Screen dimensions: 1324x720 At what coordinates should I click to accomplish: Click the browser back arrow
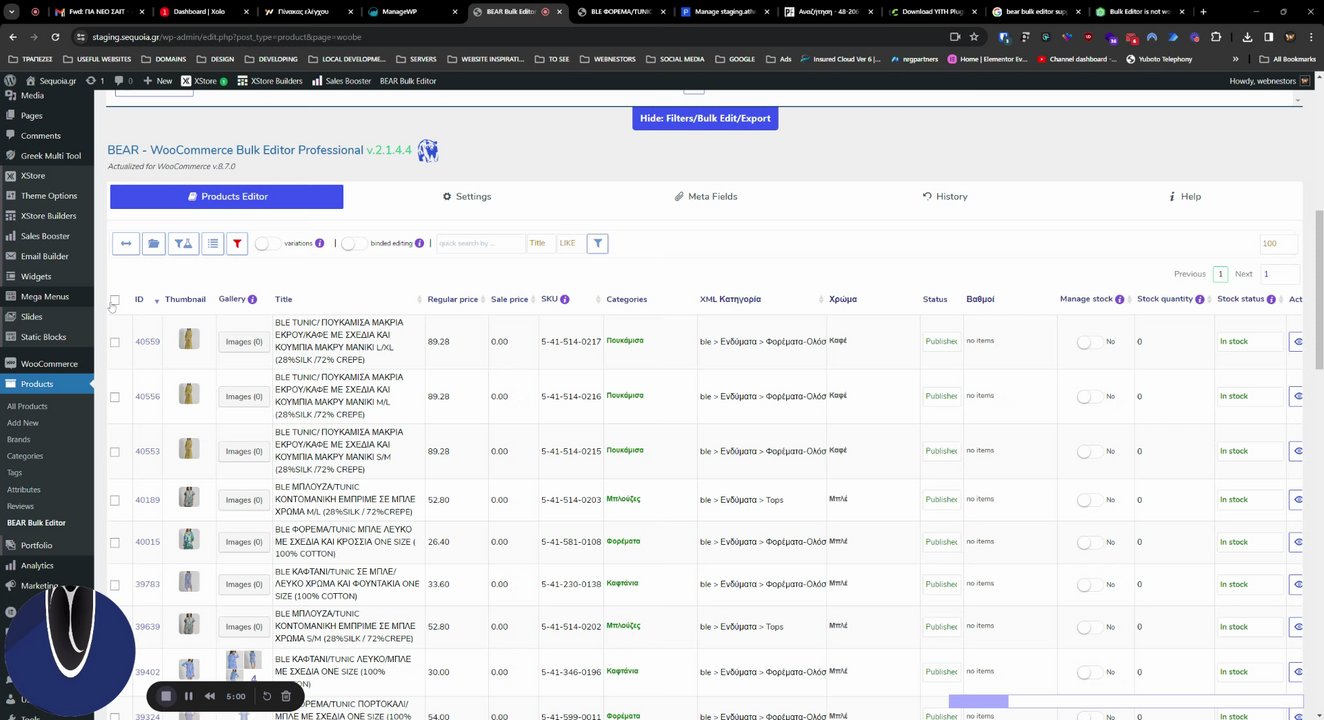[13, 37]
